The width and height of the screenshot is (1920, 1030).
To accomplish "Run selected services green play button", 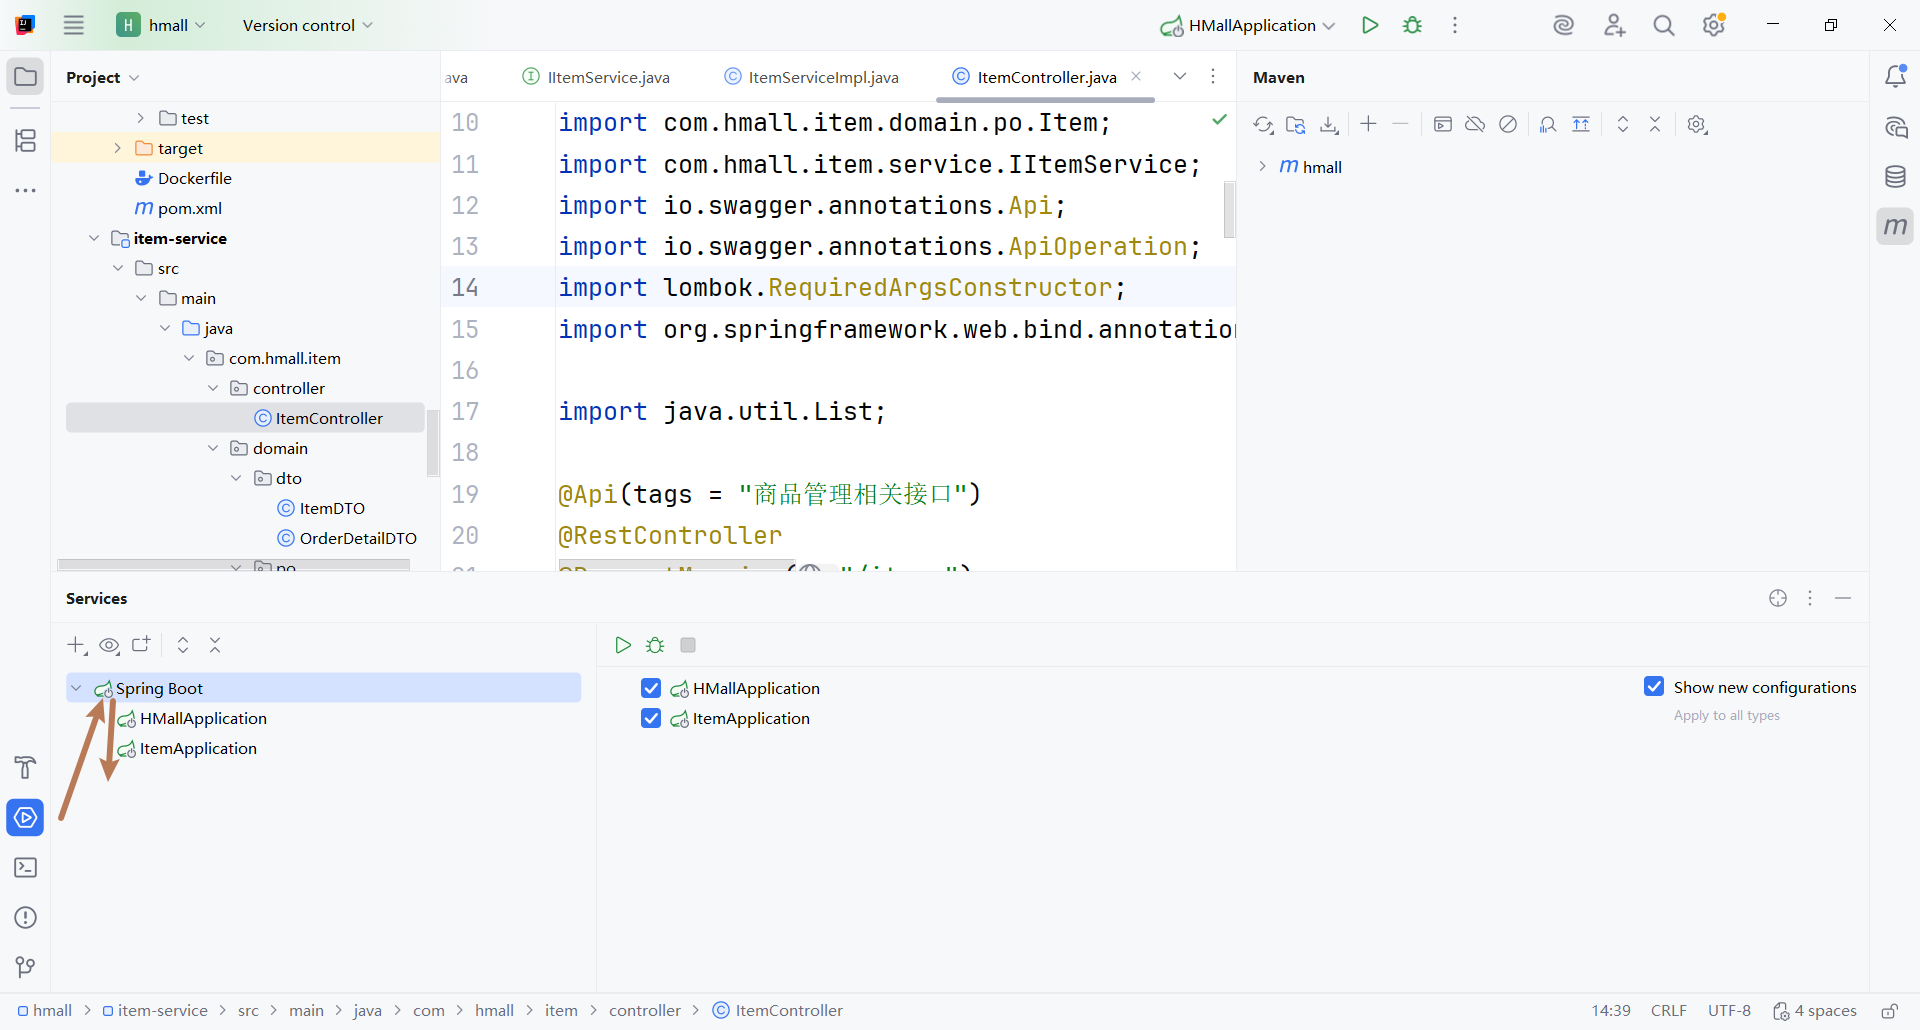I will (x=623, y=645).
